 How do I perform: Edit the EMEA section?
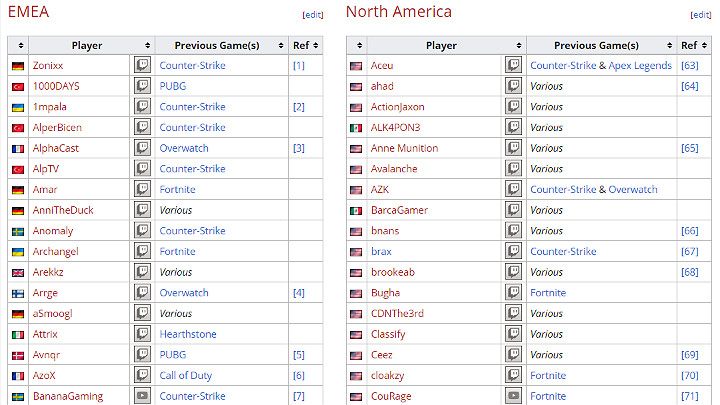click(x=313, y=15)
